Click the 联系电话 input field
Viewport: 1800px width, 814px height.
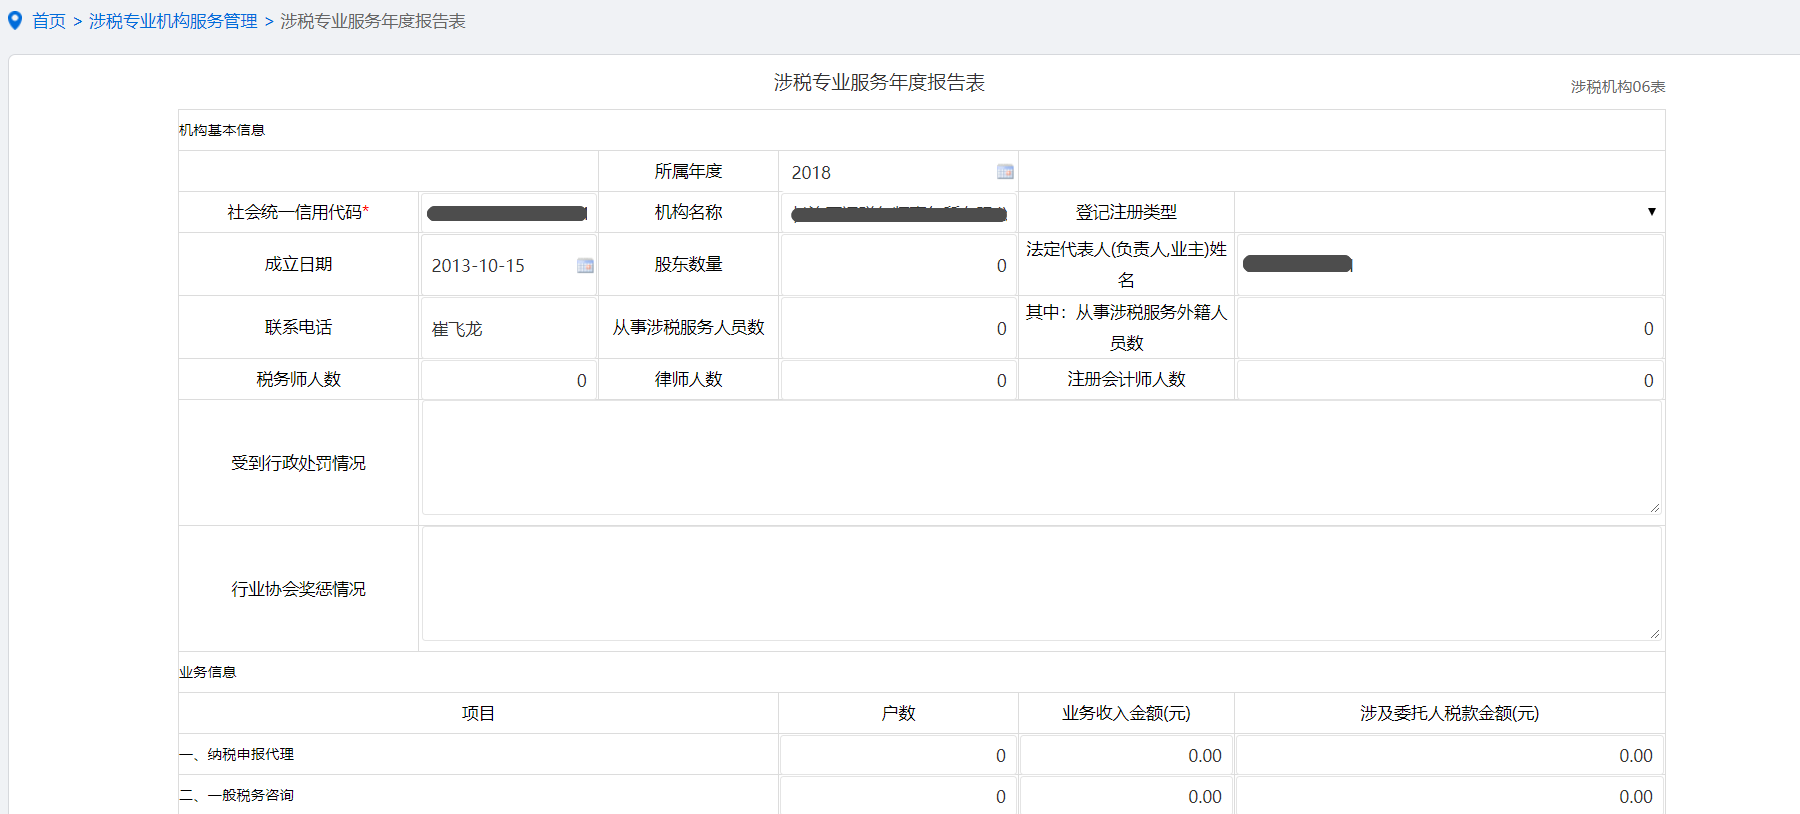(x=508, y=328)
